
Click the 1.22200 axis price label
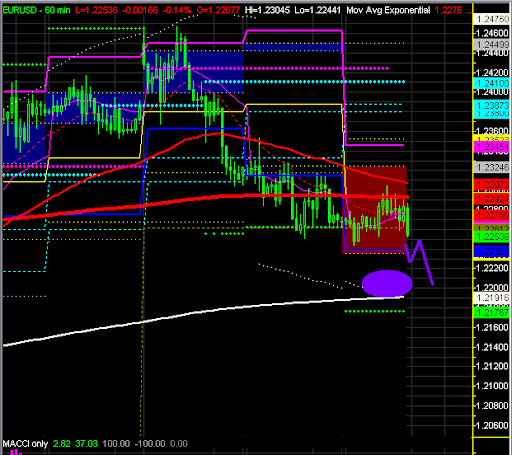pyautogui.click(x=492, y=268)
